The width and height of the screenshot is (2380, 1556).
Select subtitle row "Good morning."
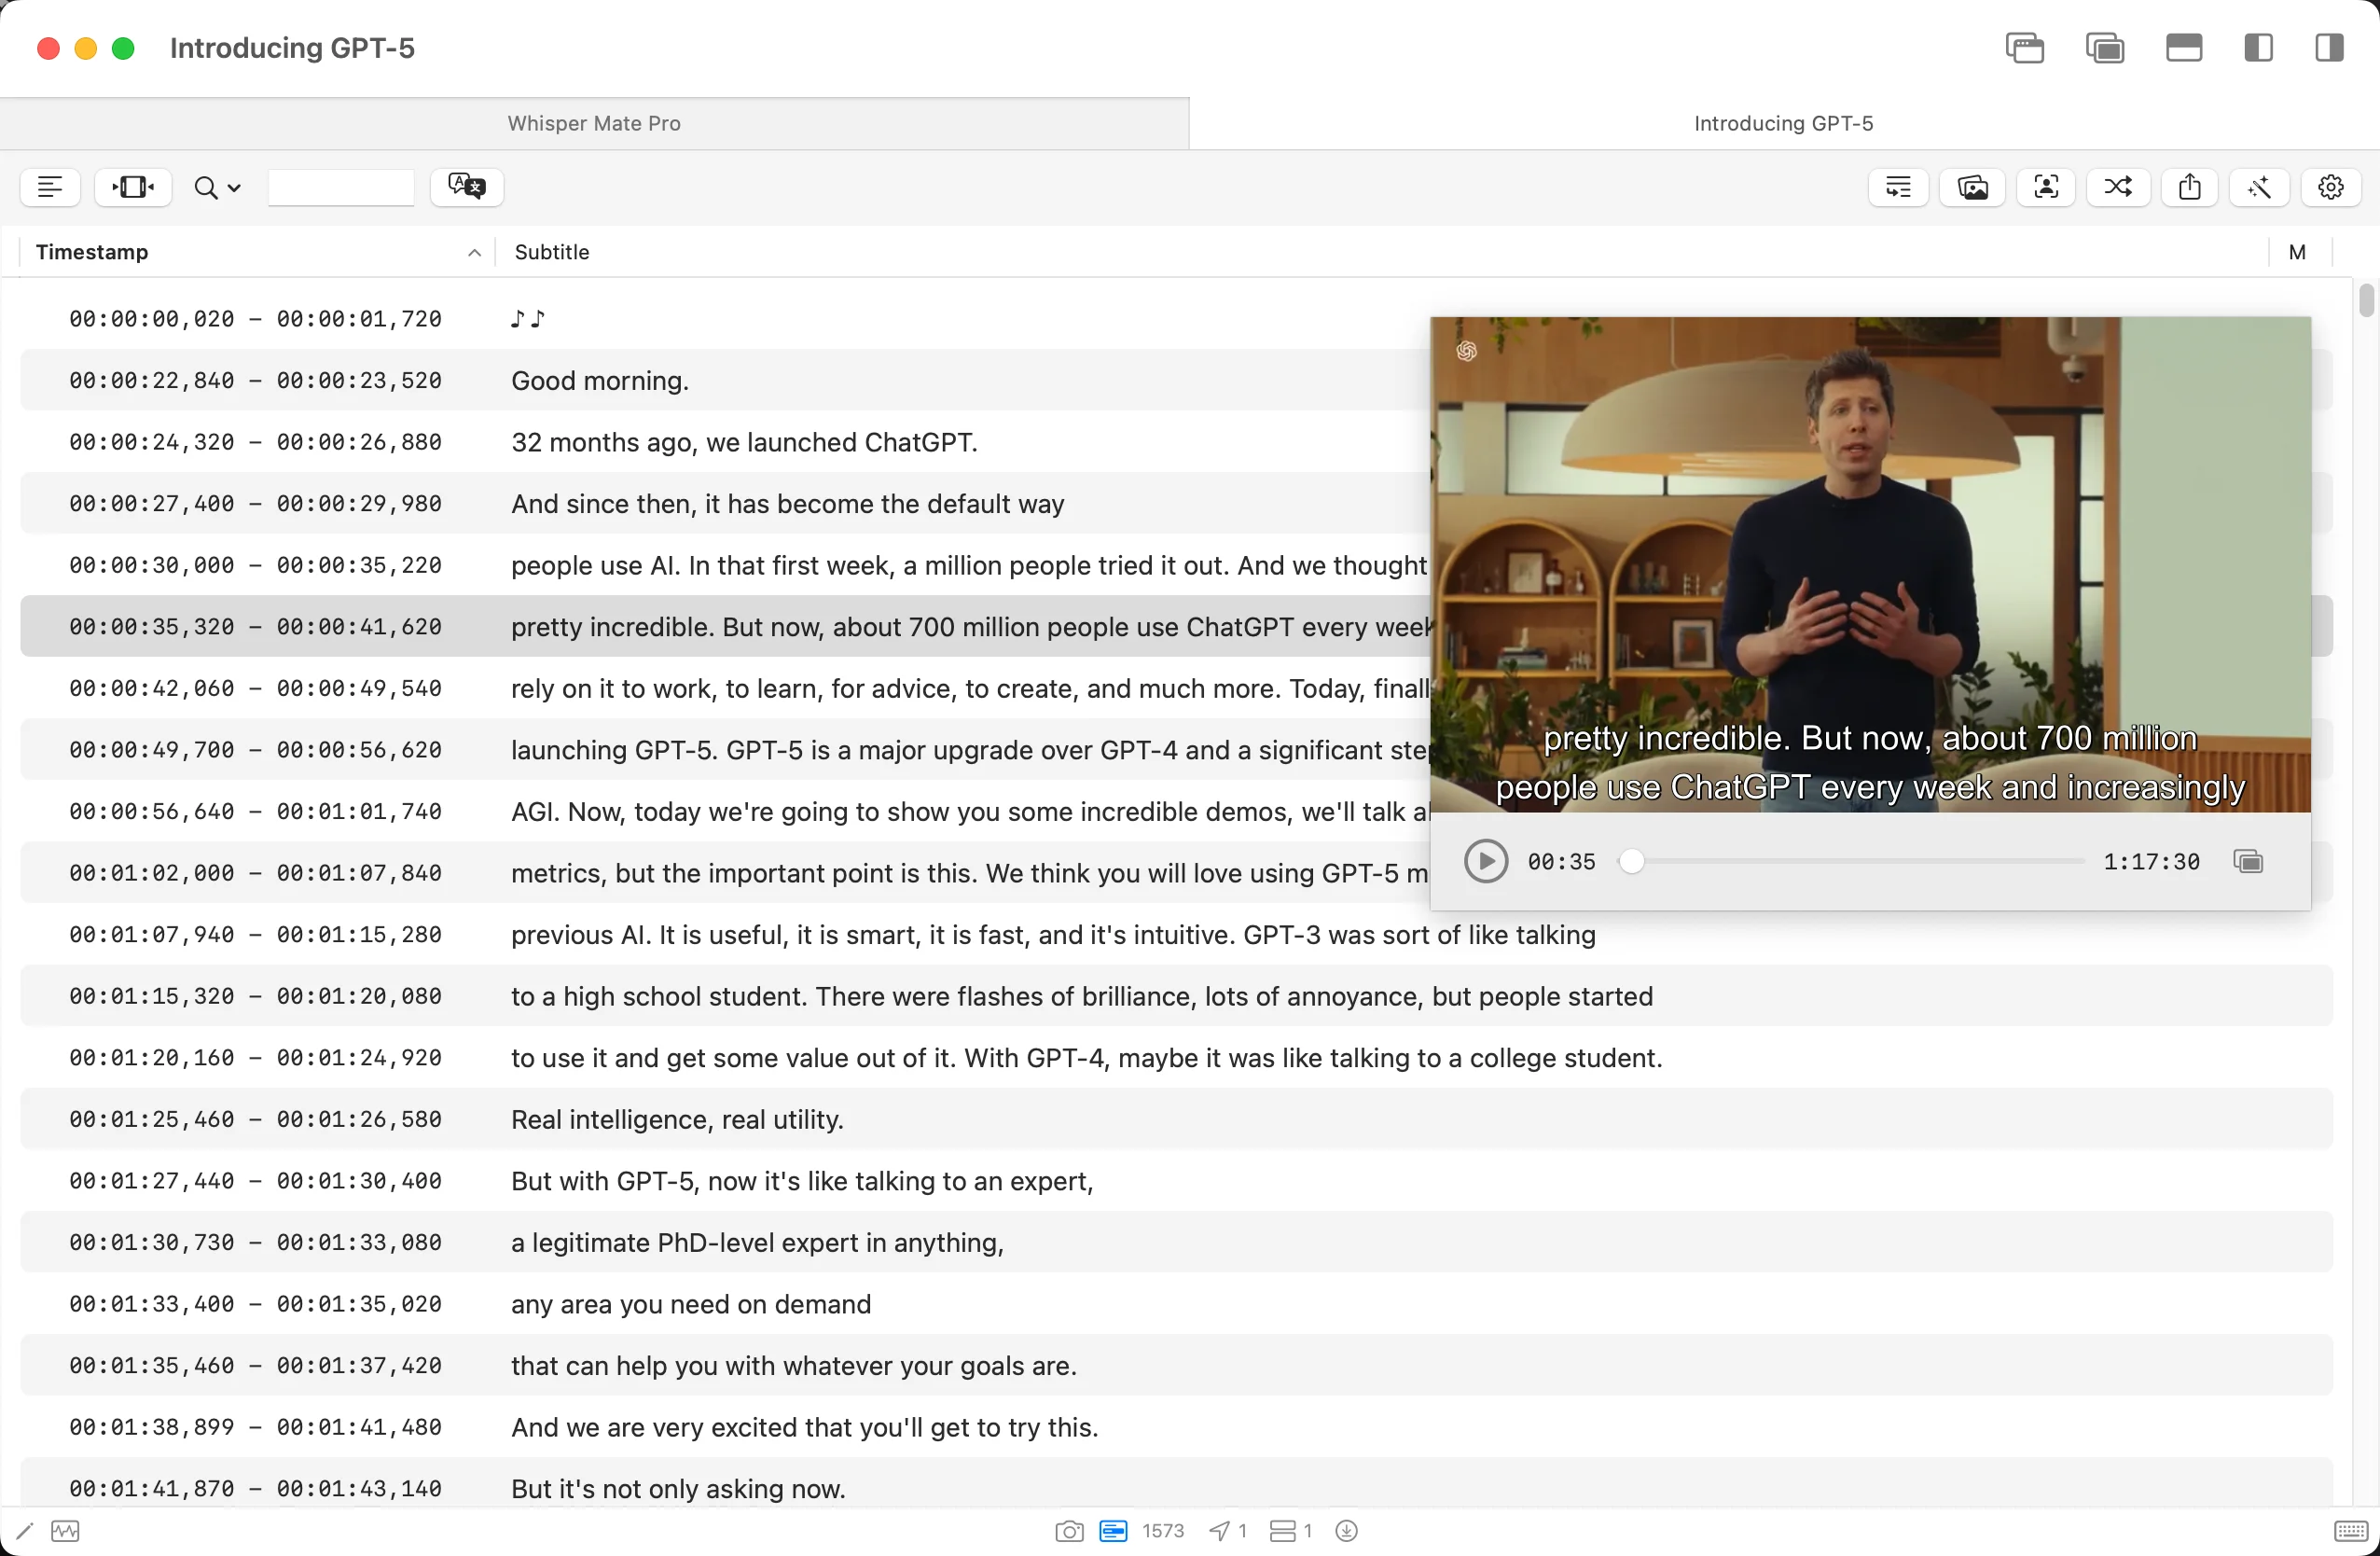tap(600, 381)
